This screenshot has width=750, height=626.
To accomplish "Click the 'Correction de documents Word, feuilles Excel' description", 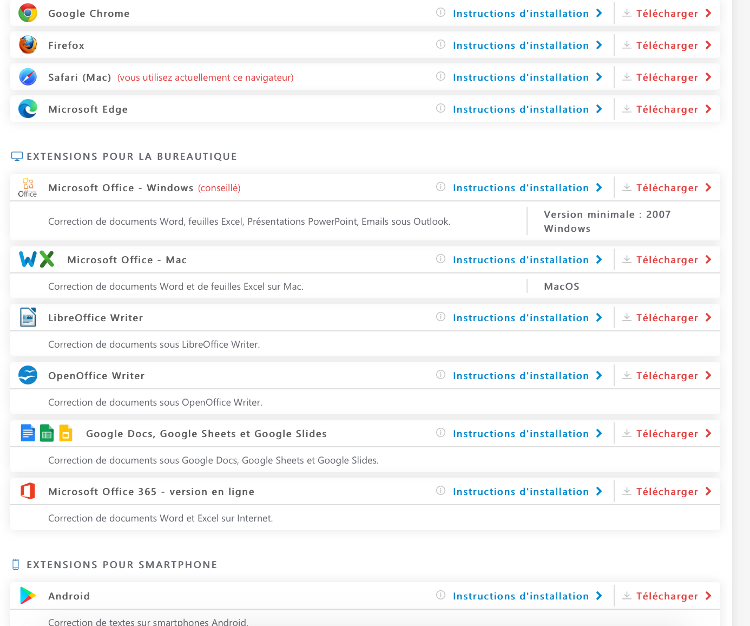I will [249, 221].
